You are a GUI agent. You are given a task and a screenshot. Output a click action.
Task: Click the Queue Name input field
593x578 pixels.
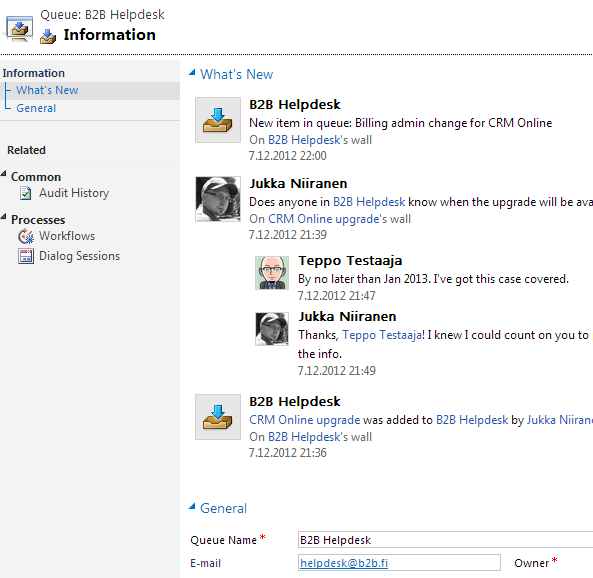pyautogui.click(x=446, y=540)
